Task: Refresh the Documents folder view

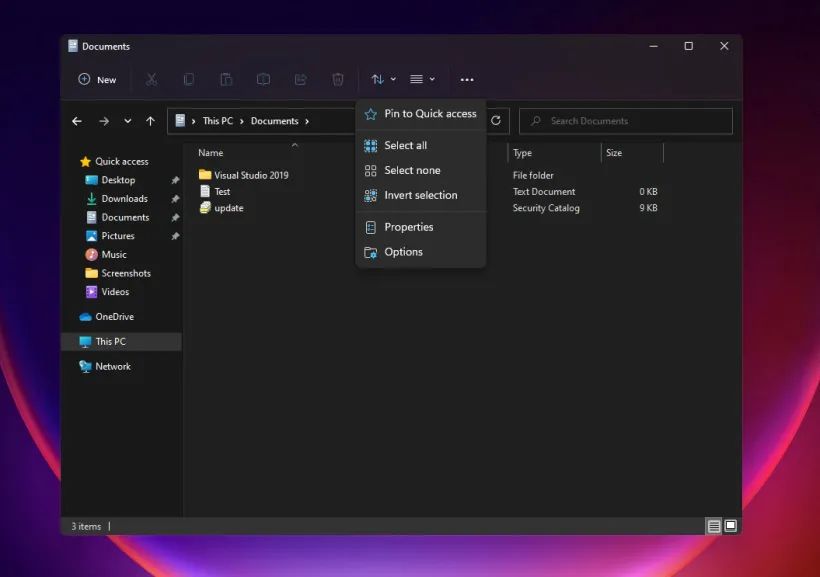Action: 497,121
